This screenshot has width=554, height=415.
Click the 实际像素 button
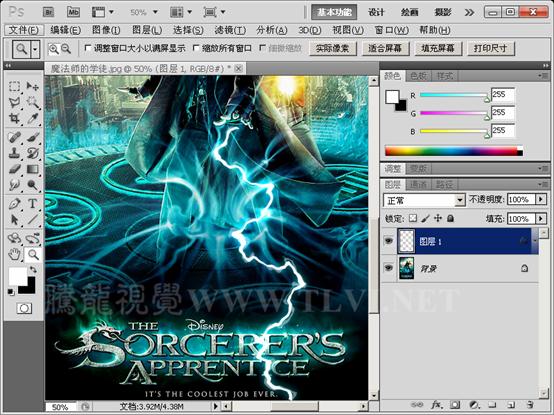tap(332, 48)
